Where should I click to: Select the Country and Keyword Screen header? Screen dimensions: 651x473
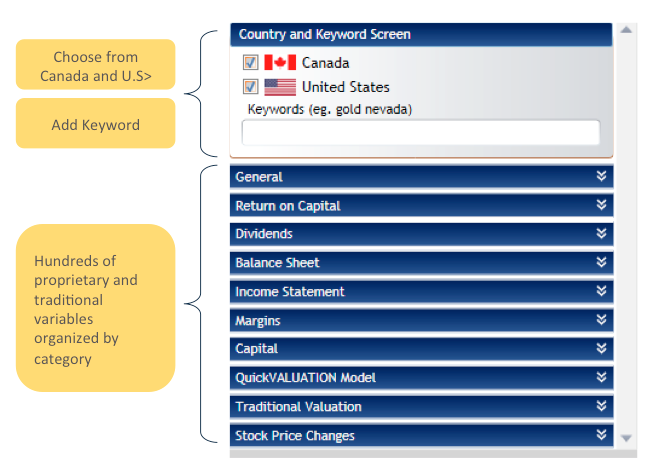coord(421,34)
